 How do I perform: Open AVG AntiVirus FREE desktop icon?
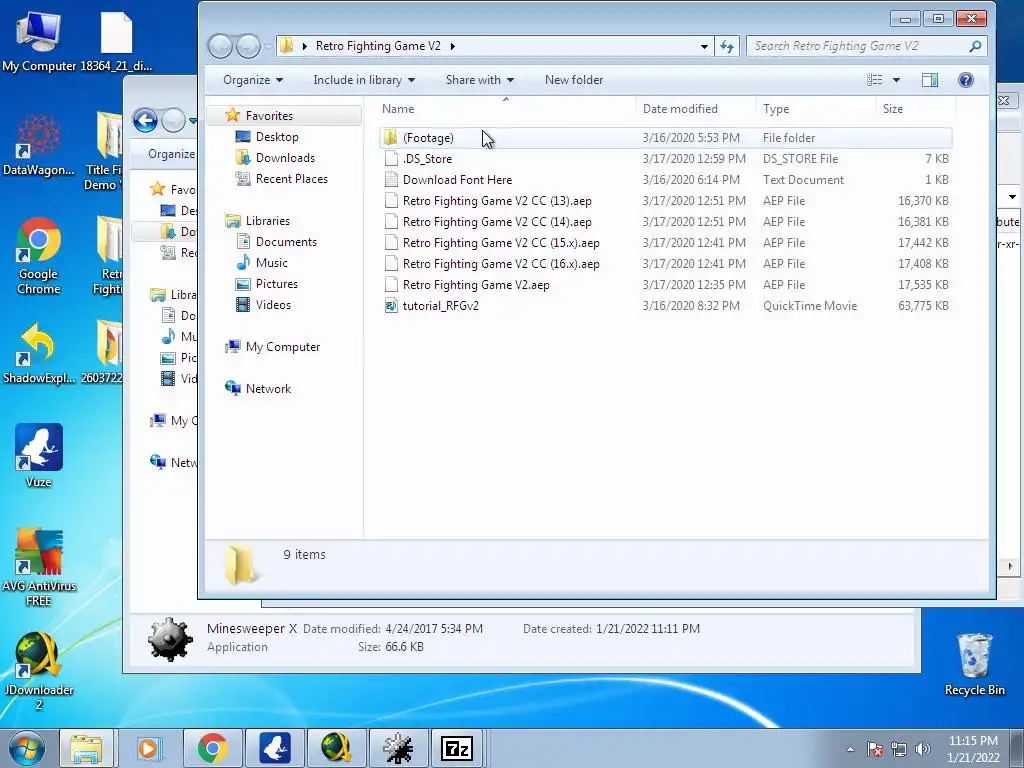click(x=39, y=567)
